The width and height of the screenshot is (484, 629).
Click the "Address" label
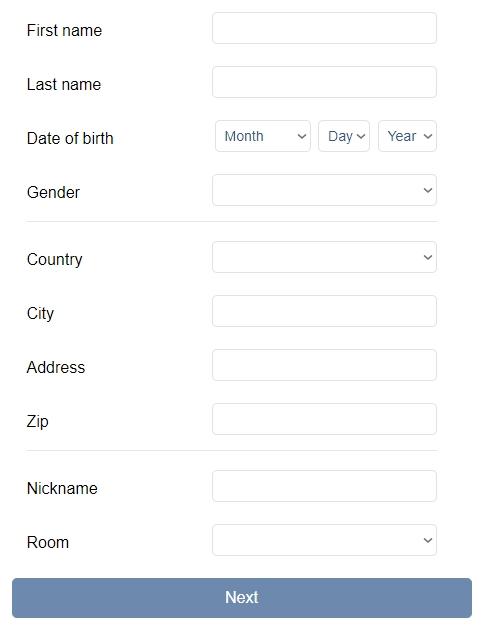point(56,367)
